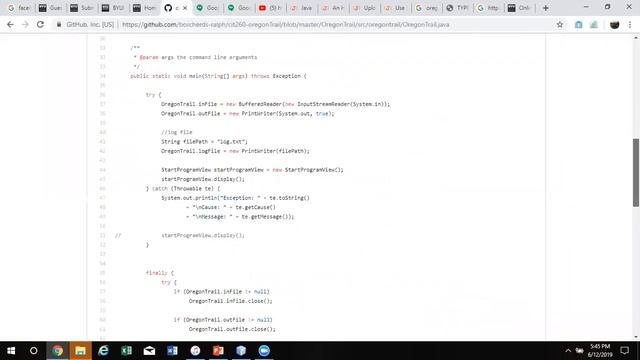Switch to the 'An I' tab
640x360 pixels.
pyautogui.click(x=333, y=8)
